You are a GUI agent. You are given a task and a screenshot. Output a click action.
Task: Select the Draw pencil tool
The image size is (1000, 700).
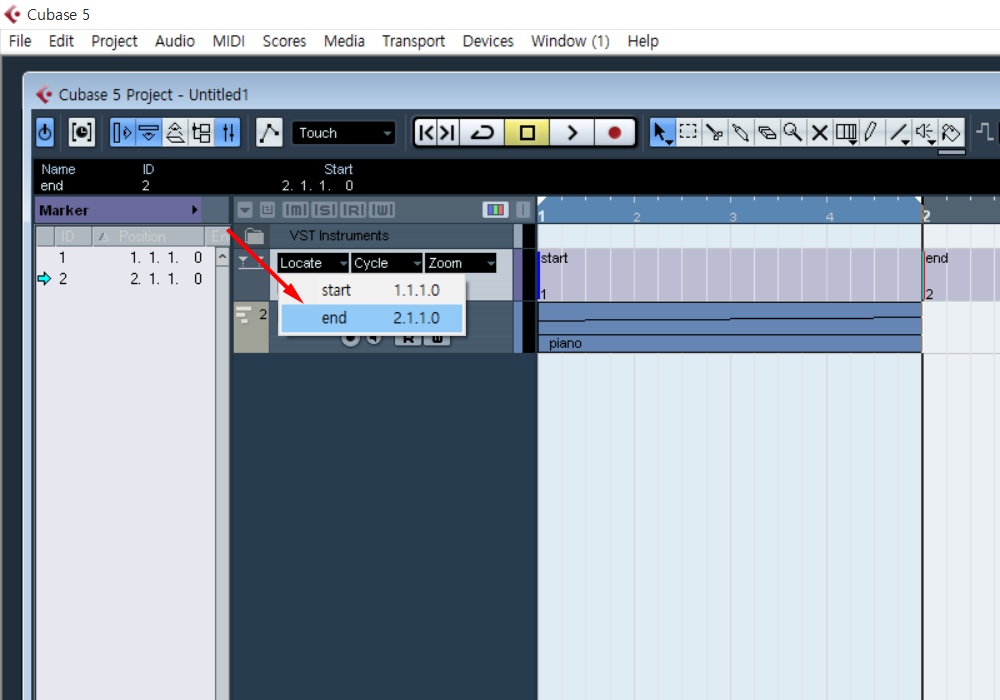[871, 133]
